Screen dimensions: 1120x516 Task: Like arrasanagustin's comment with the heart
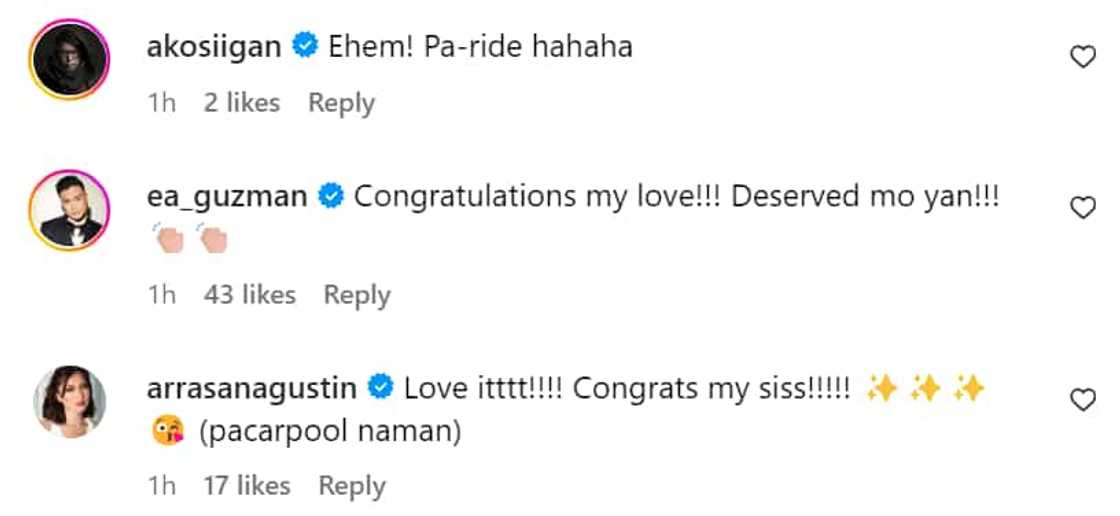pos(1082,401)
